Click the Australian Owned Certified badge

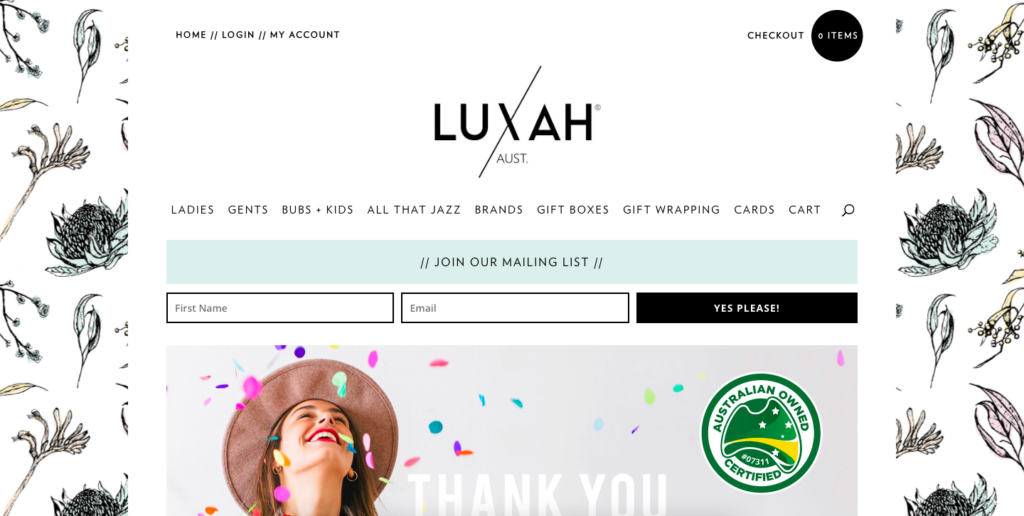[x=761, y=433]
